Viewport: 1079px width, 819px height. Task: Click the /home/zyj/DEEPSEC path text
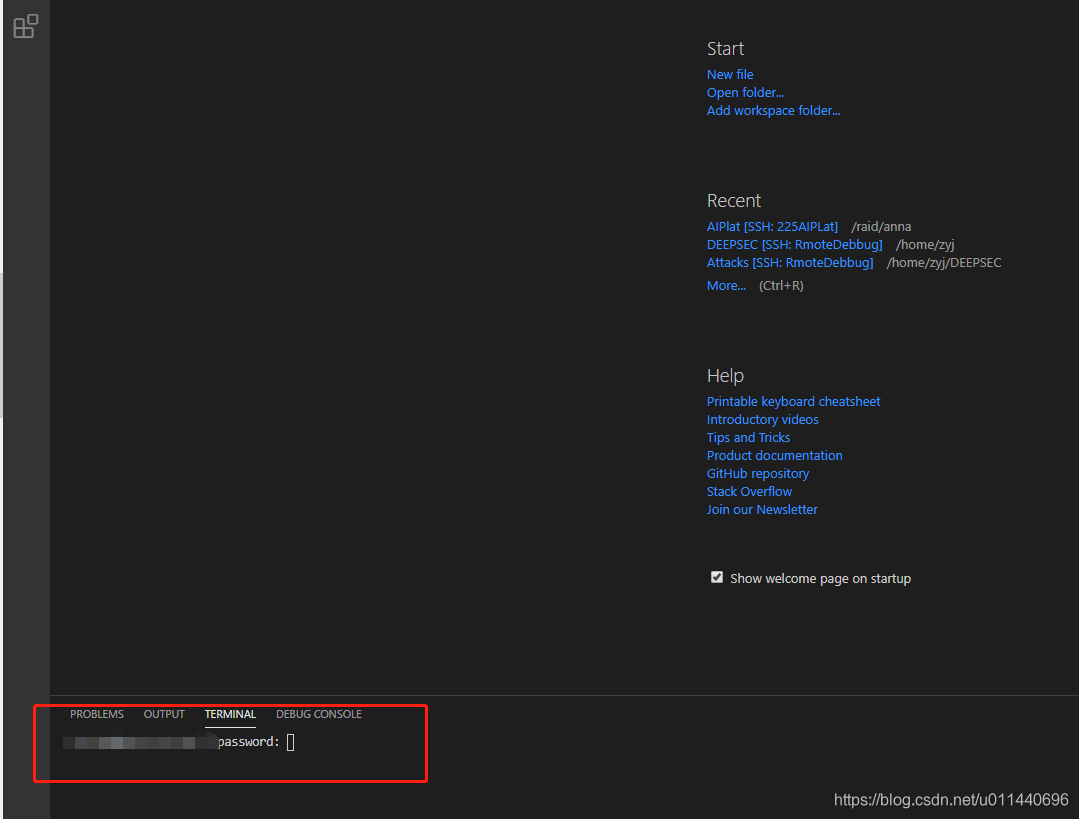(943, 262)
